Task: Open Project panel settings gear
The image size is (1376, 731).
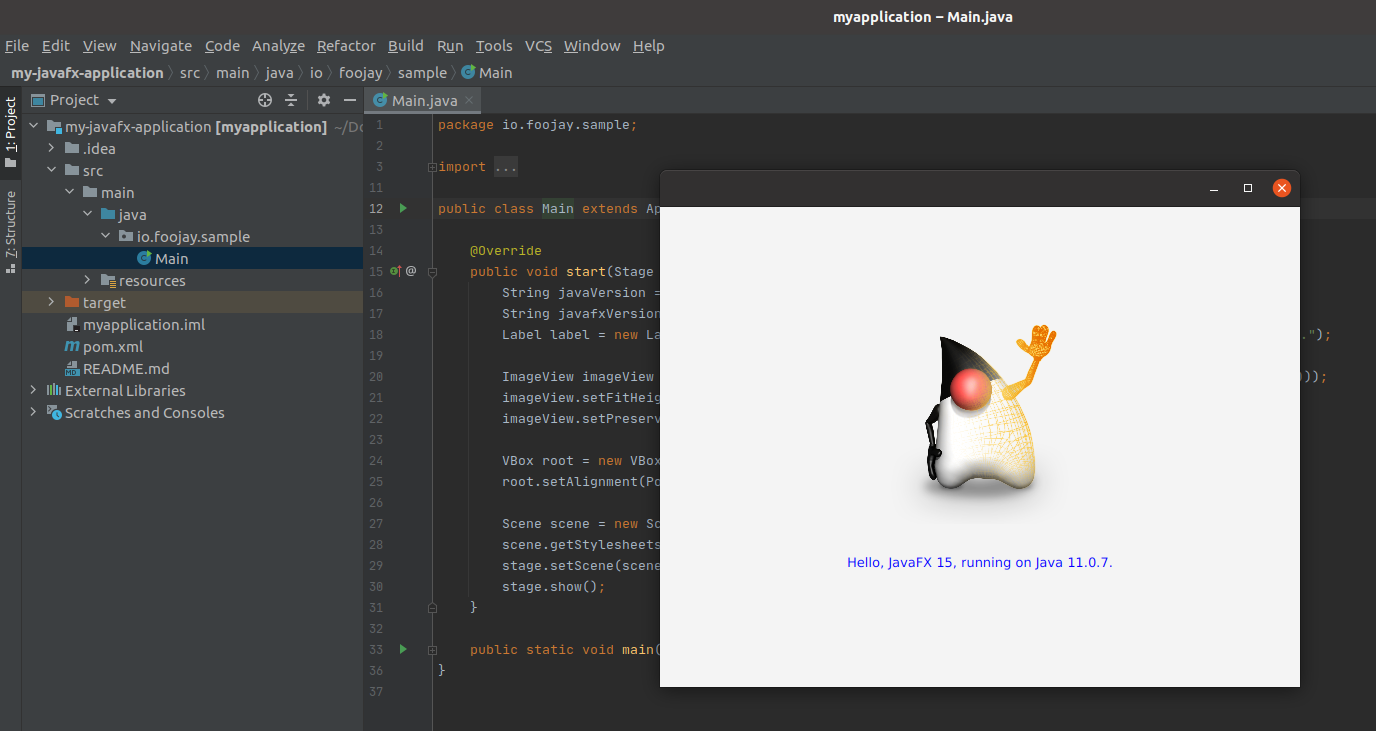Action: coord(323,100)
